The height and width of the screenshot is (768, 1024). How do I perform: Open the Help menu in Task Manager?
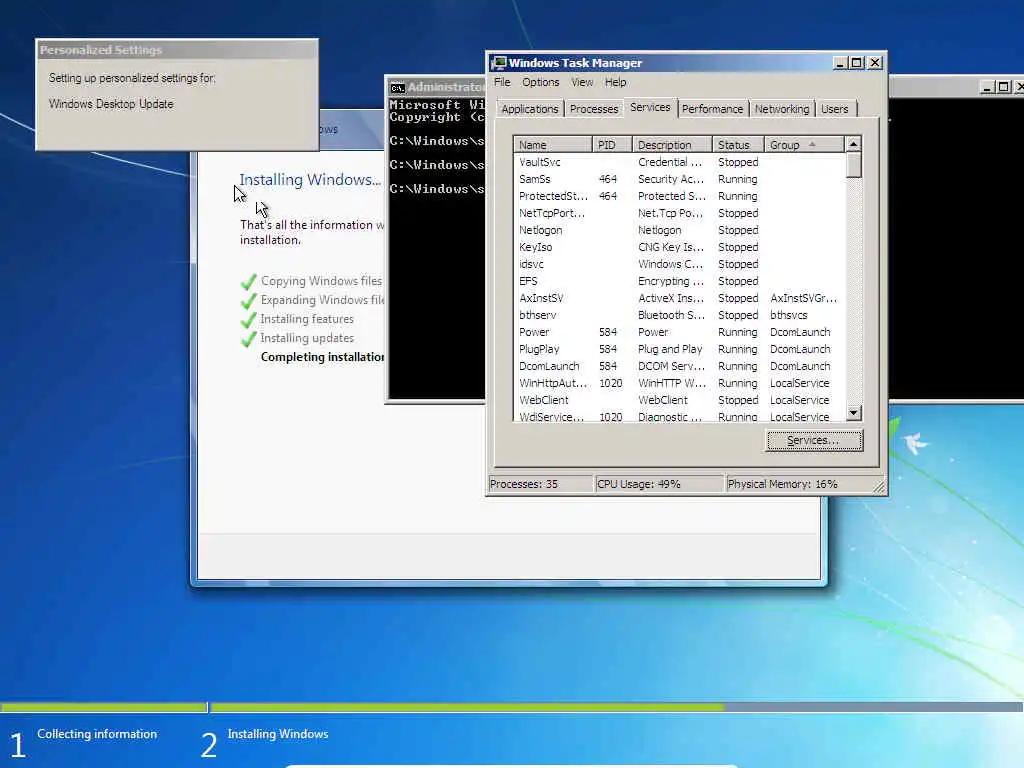(x=615, y=82)
